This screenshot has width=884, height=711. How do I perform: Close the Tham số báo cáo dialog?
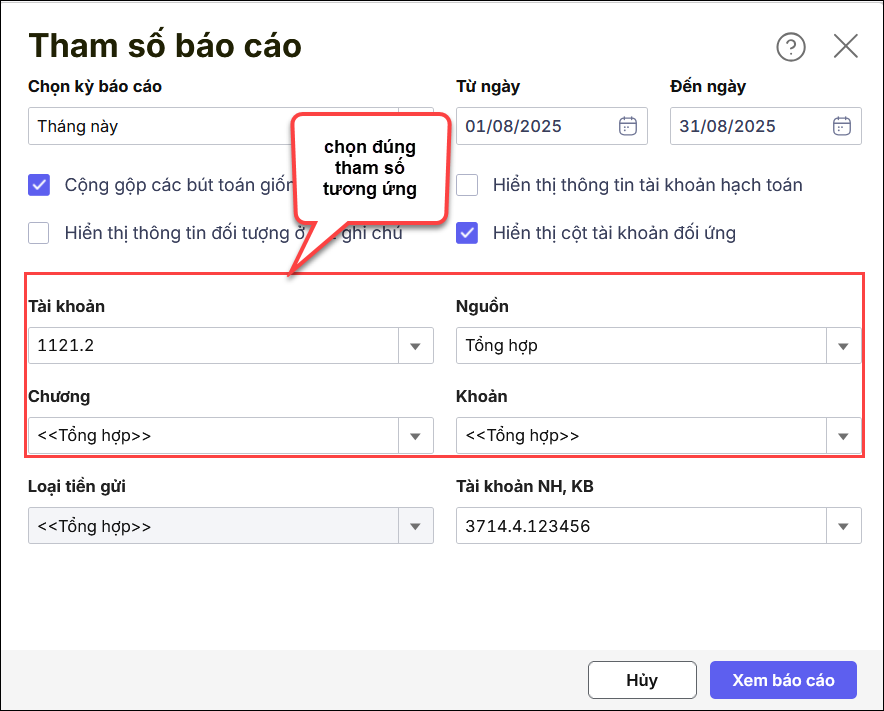(846, 46)
